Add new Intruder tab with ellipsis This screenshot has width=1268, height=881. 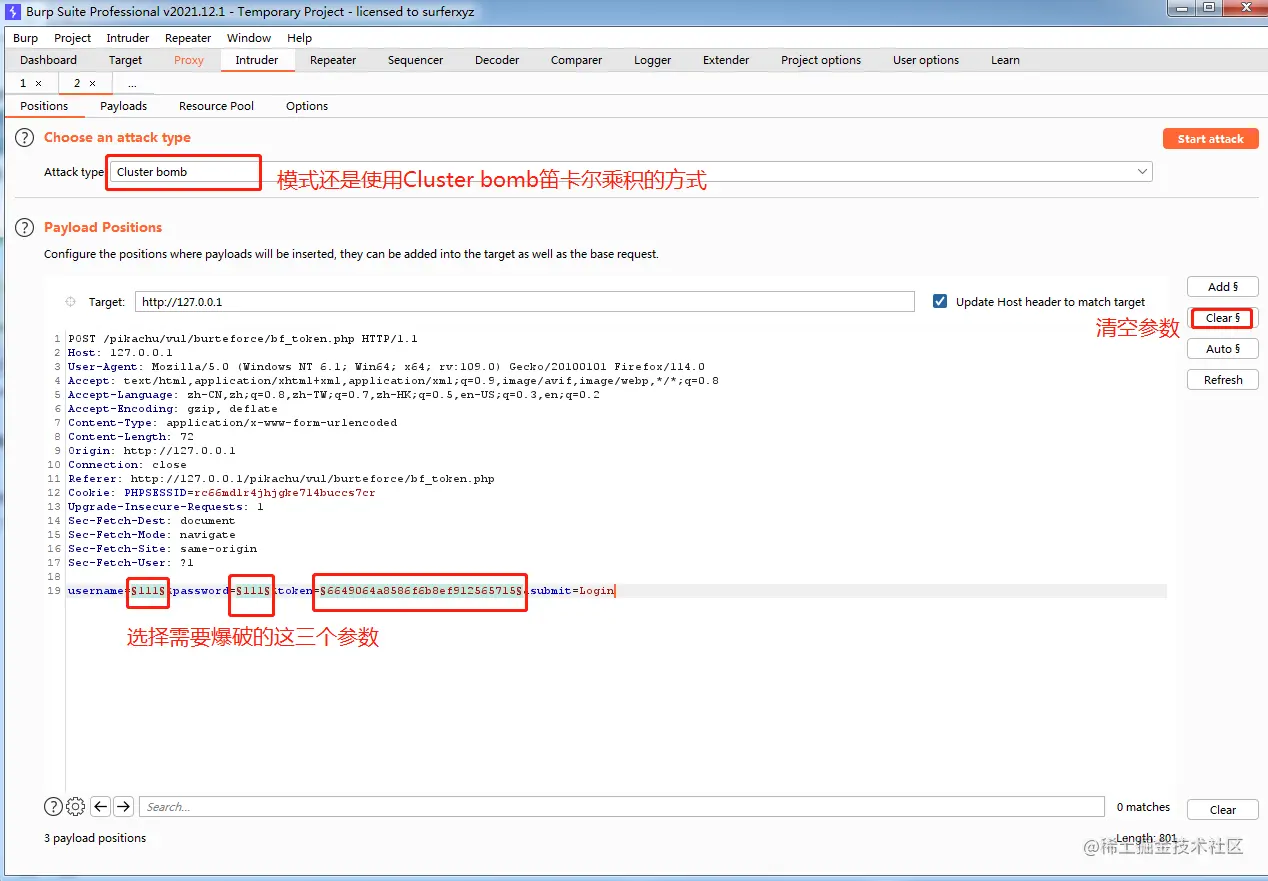(132, 84)
